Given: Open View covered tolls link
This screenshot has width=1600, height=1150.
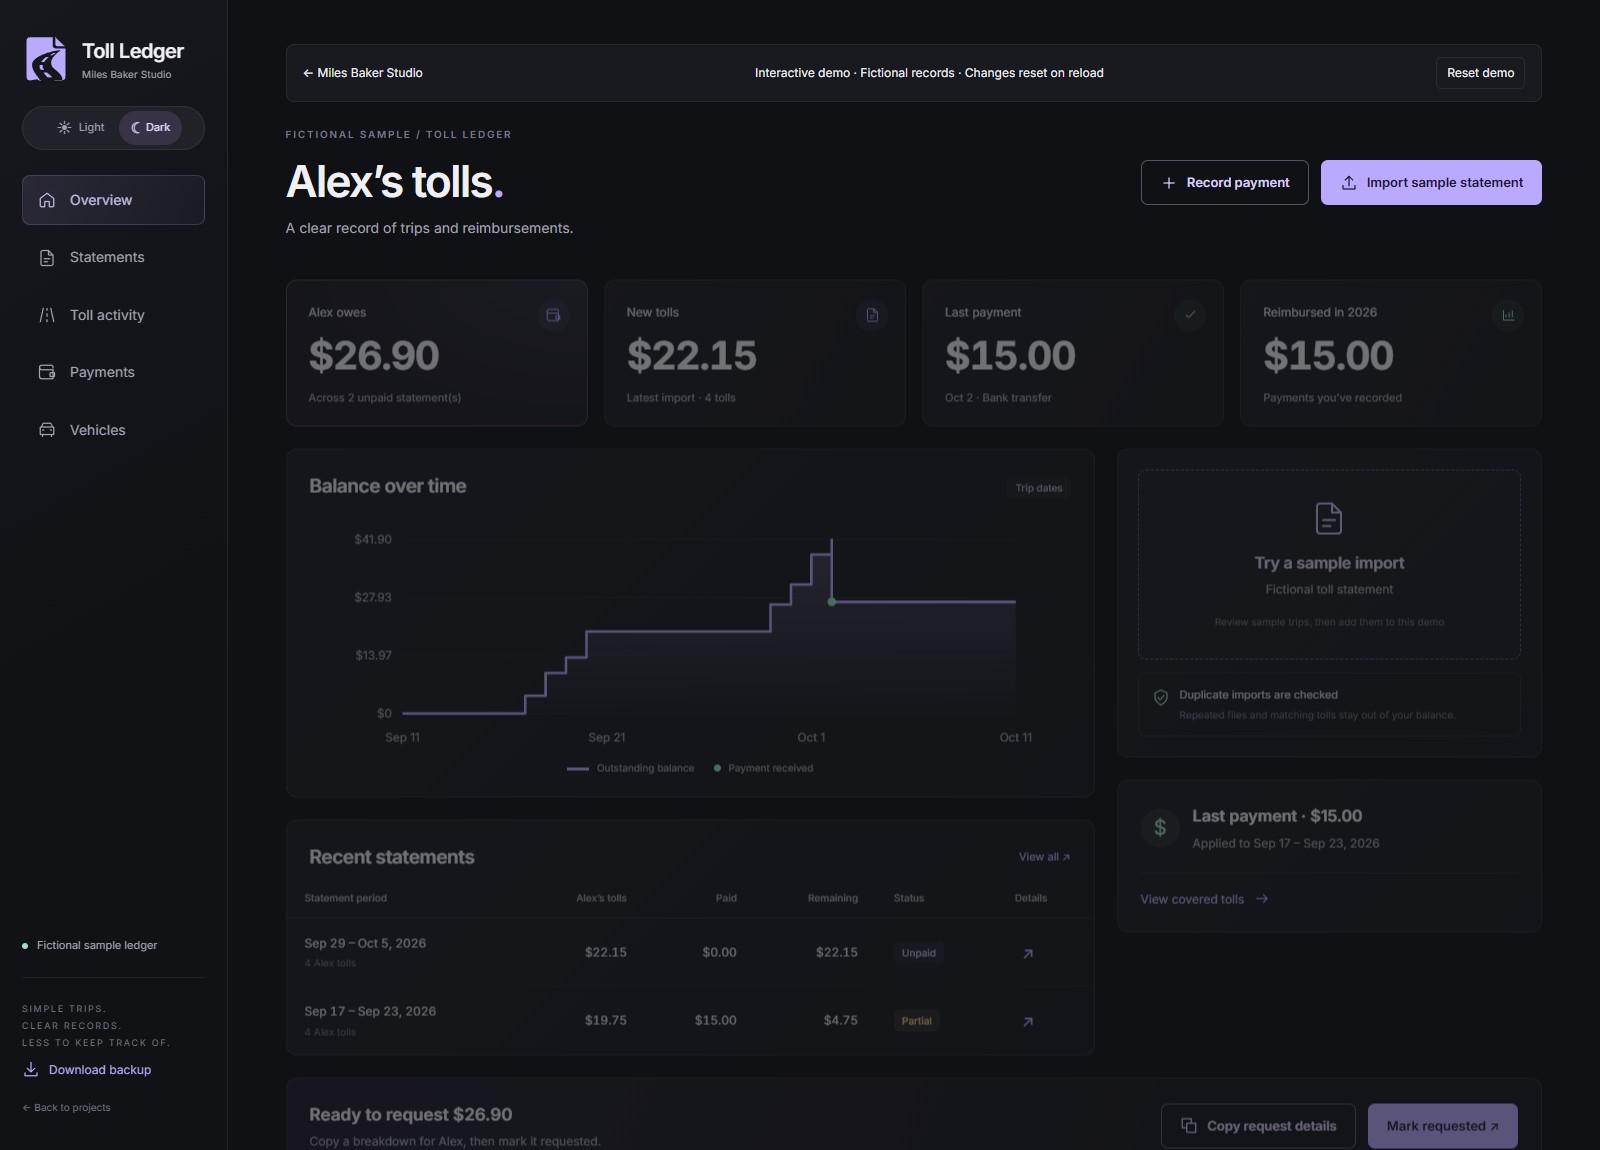Looking at the screenshot, I should (x=1204, y=899).
